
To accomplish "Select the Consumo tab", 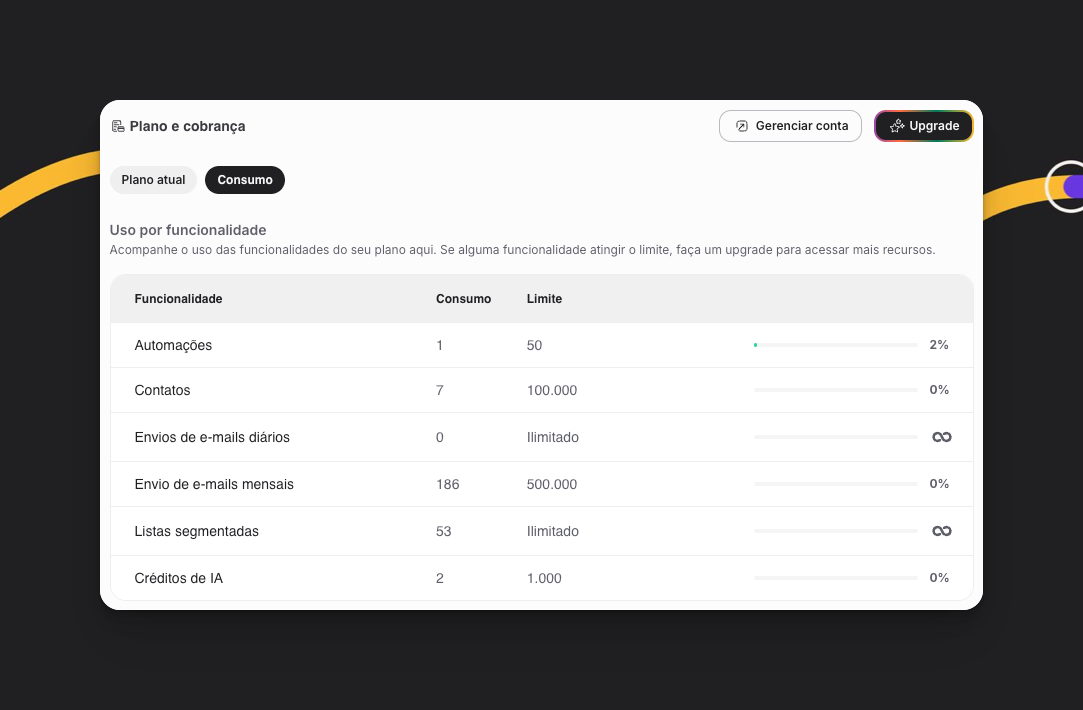I will [x=245, y=180].
